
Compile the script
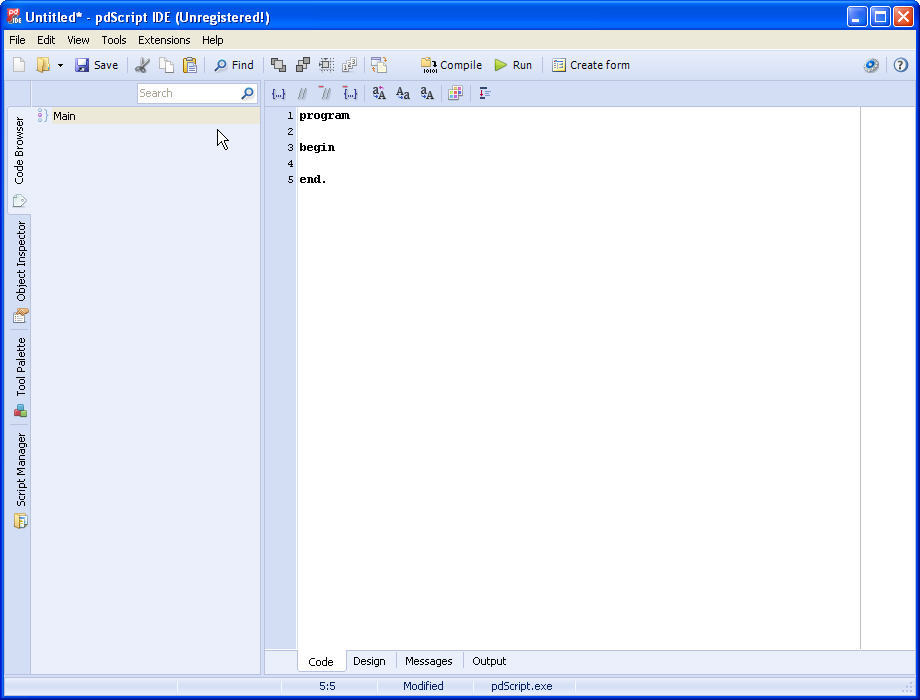click(451, 65)
